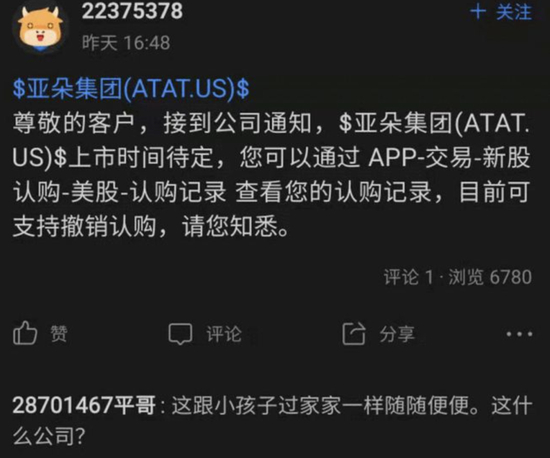
Task: Share the post using the share arrow icon
Action: pos(354,334)
